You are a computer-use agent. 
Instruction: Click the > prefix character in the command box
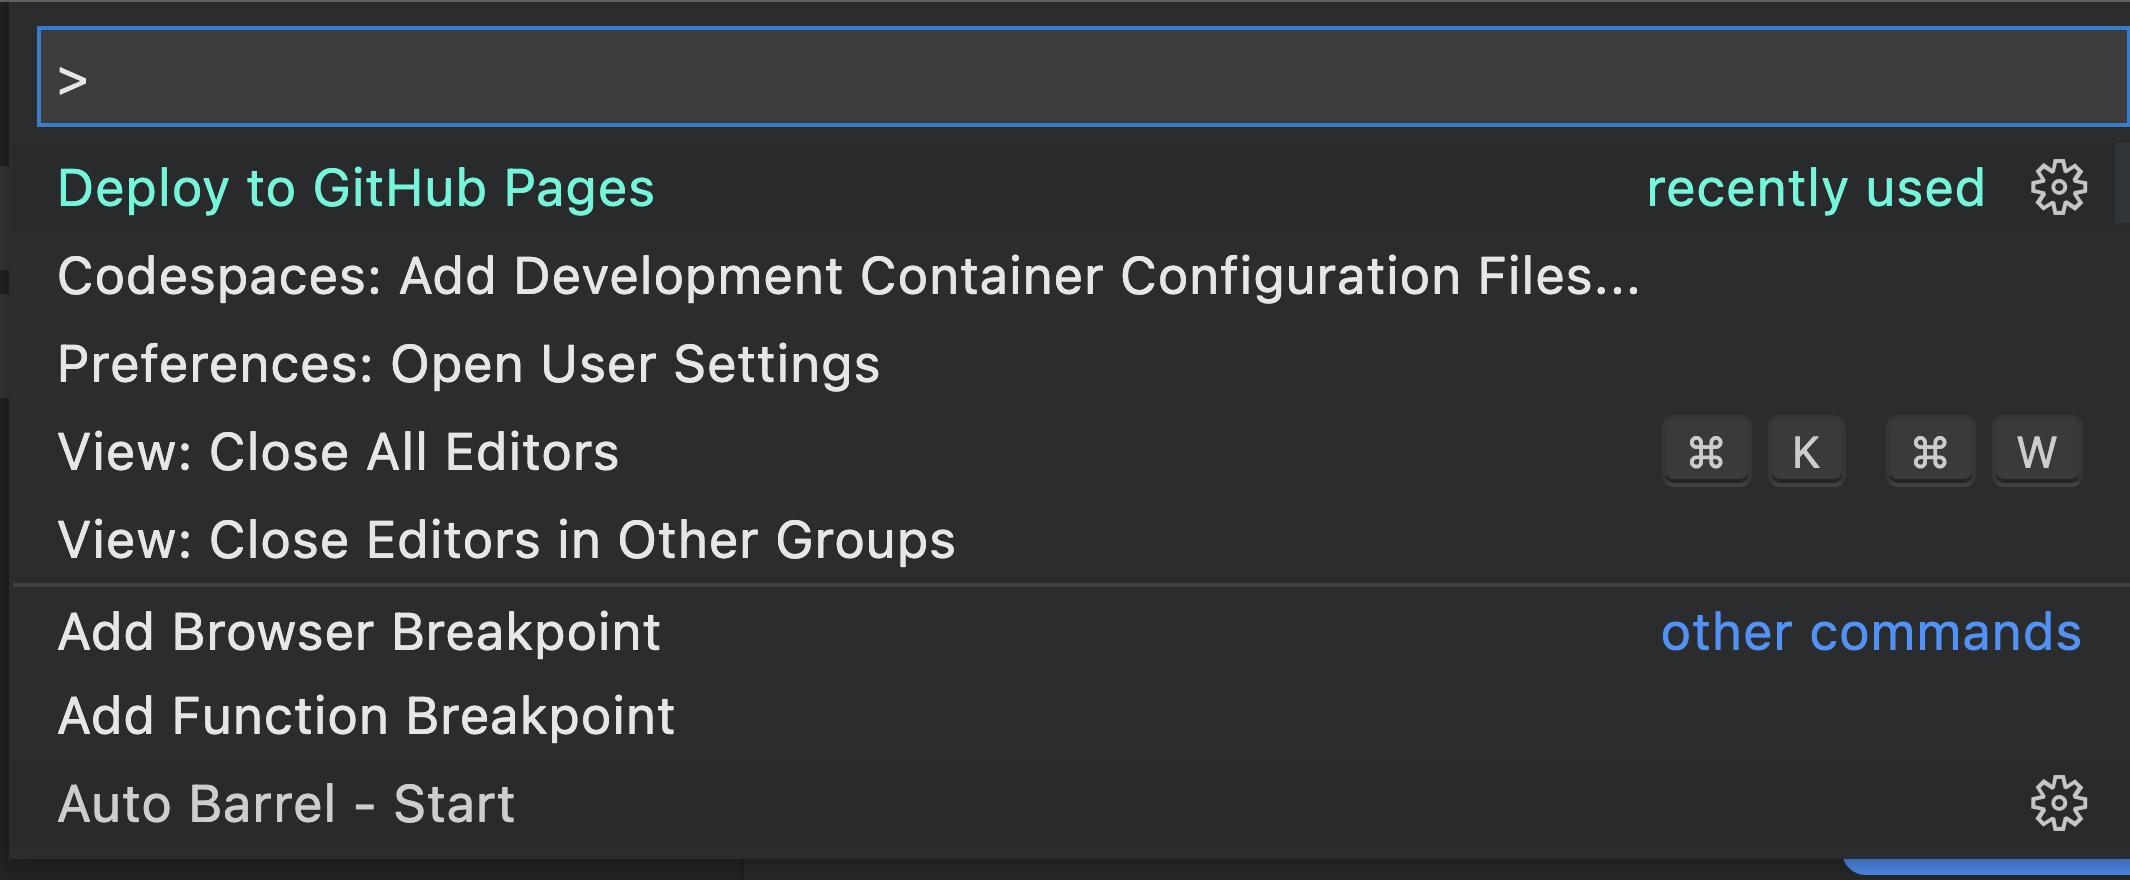[x=72, y=80]
